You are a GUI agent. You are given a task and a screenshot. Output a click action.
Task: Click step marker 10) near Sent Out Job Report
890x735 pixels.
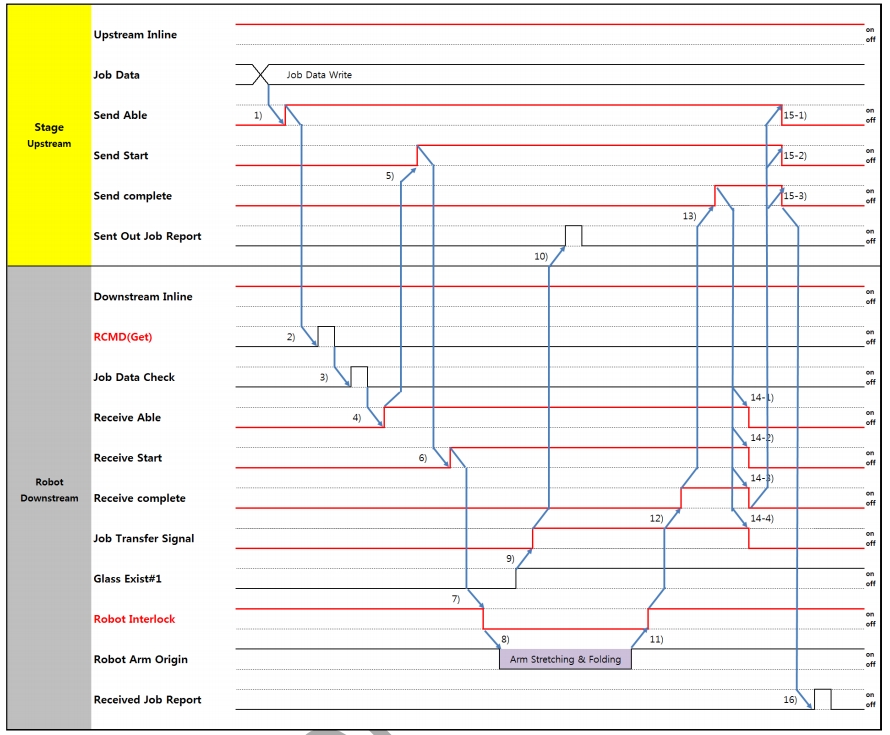(x=541, y=256)
